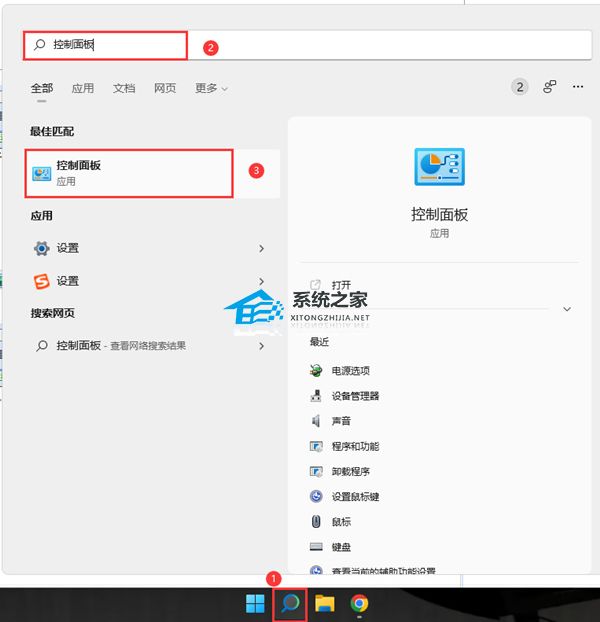Select the 全部 filter tab

coord(42,88)
